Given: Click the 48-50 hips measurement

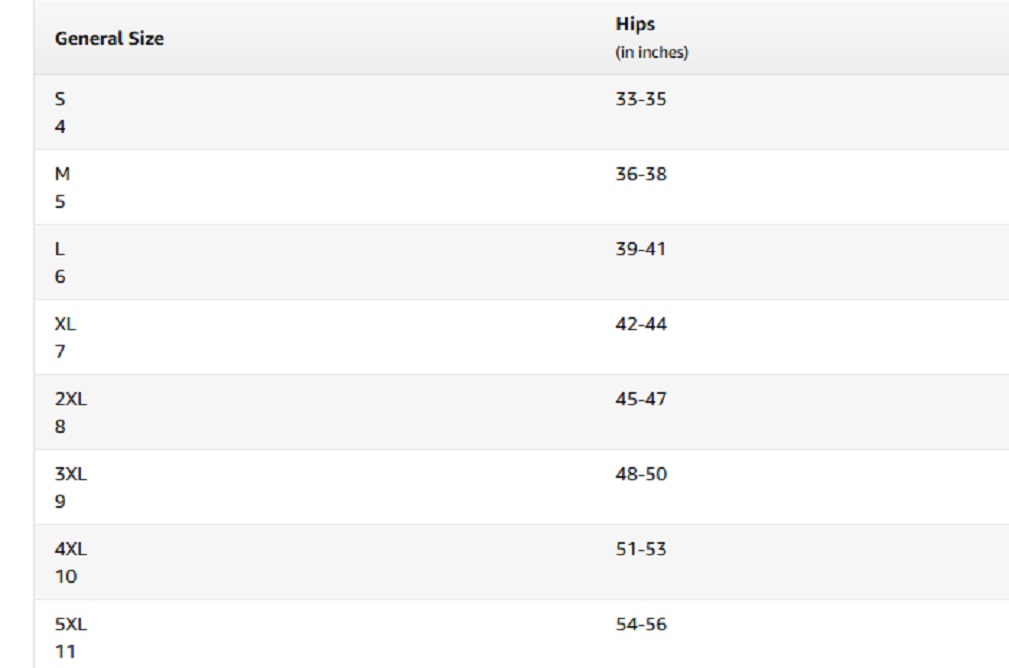Looking at the screenshot, I should [641, 474].
